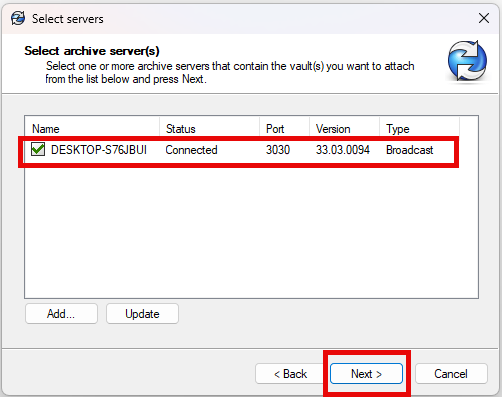Sort servers by the Status column
The image size is (502, 397).
pyautogui.click(x=209, y=129)
